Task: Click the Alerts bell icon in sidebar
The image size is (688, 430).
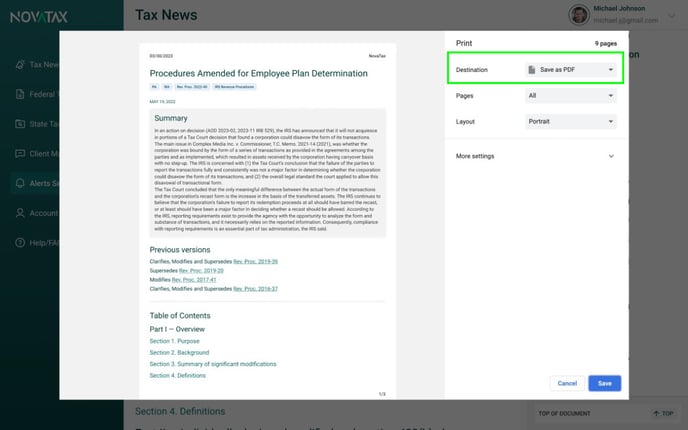Action: (x=20, y=183)
